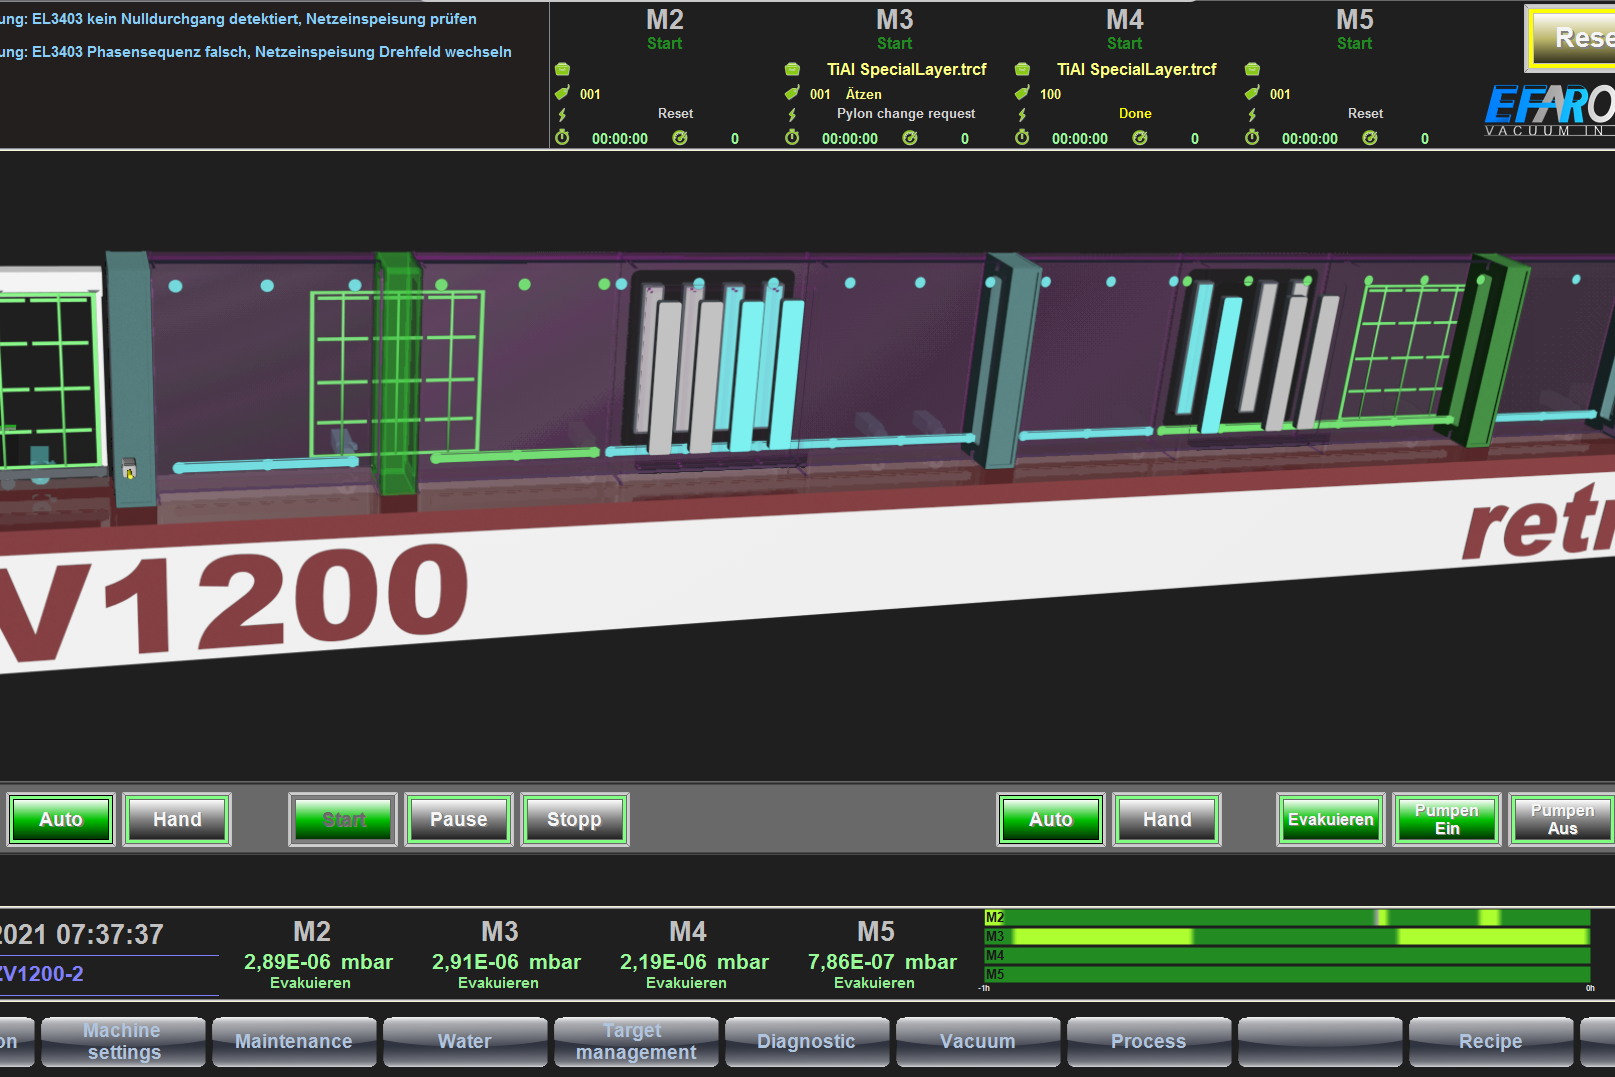Click the M3 recipe file icon
The width and height of the screenshot is (1615, 1077).
(x=792, y=69)
